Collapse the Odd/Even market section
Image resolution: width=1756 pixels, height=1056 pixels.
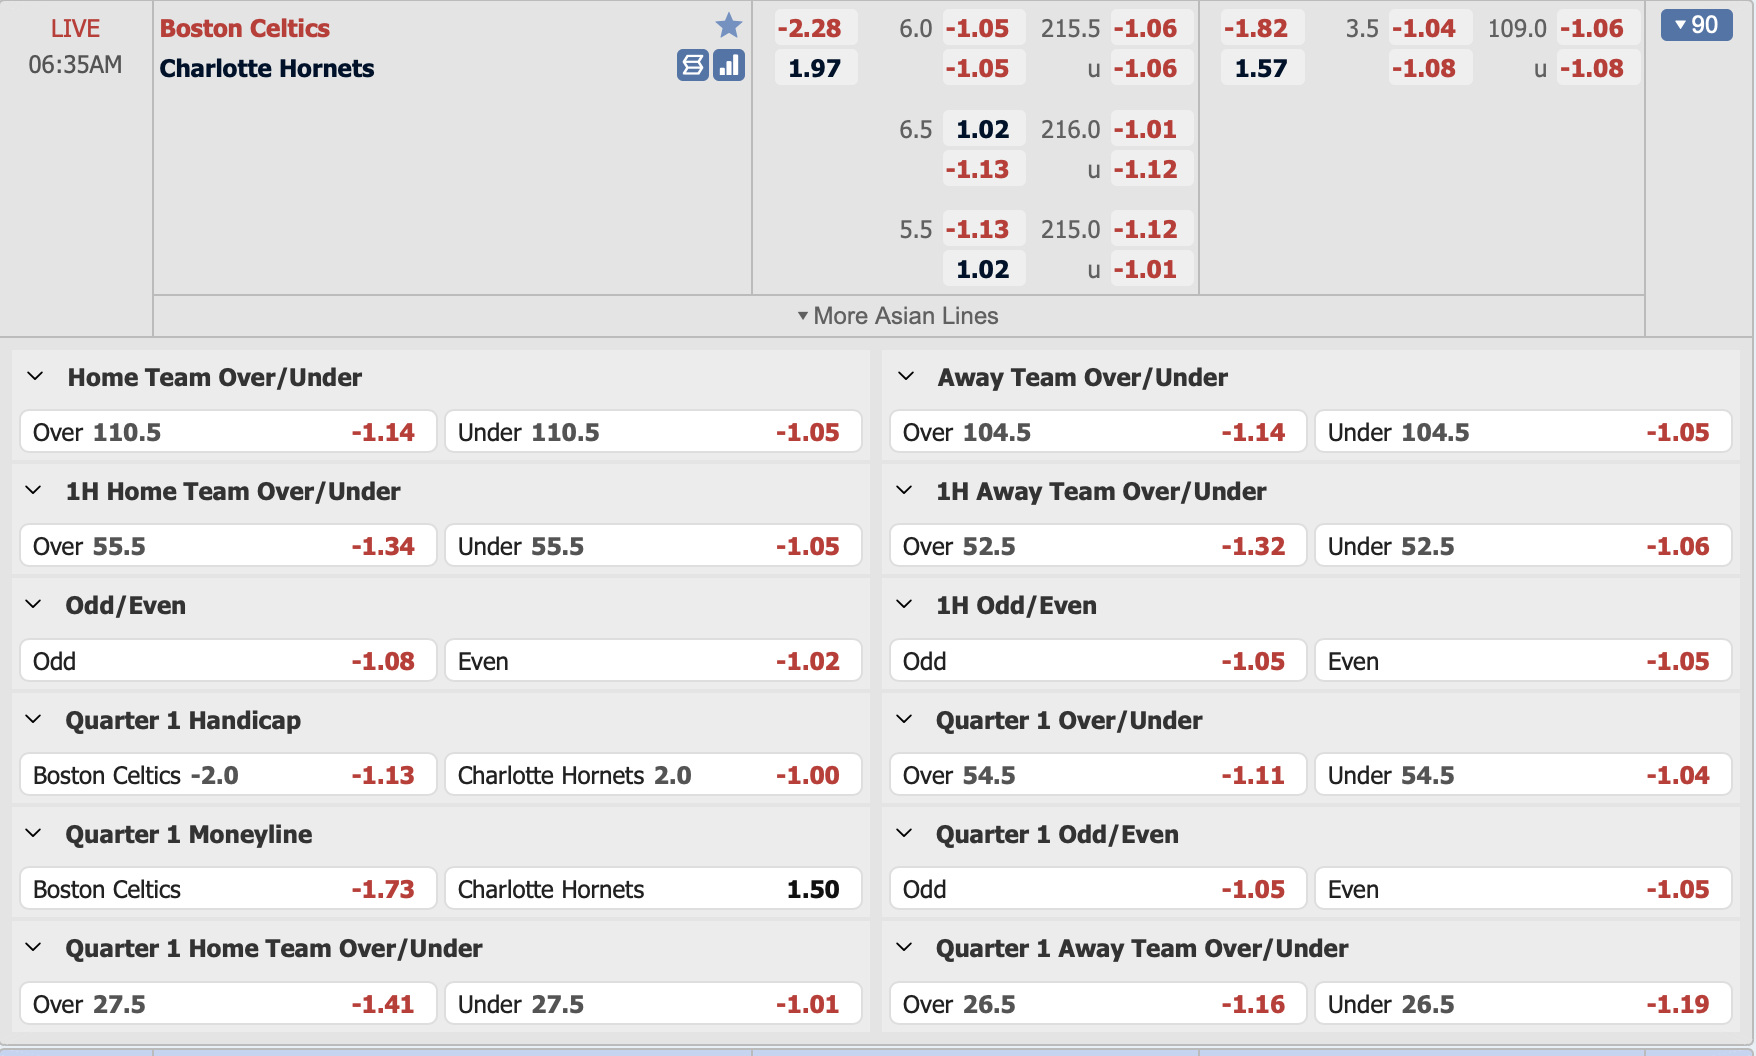pos(33,605)
